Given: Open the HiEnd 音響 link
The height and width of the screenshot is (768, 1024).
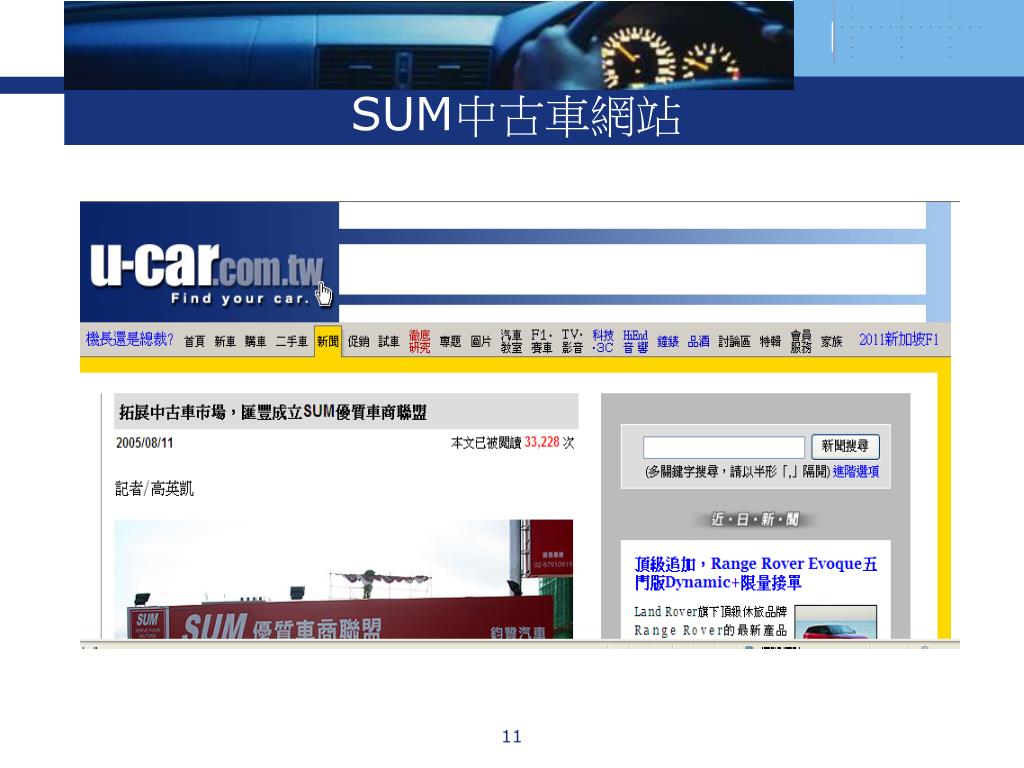Looking at the screenshot, I should (635, 341).
